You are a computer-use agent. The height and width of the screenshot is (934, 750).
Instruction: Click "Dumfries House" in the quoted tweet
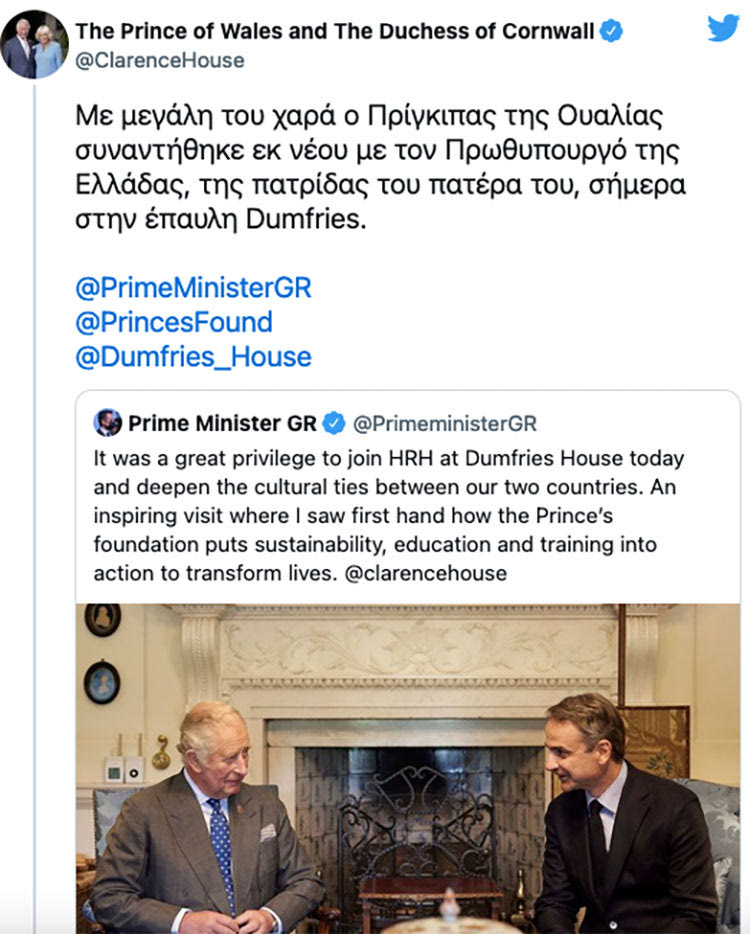point(577,459)
